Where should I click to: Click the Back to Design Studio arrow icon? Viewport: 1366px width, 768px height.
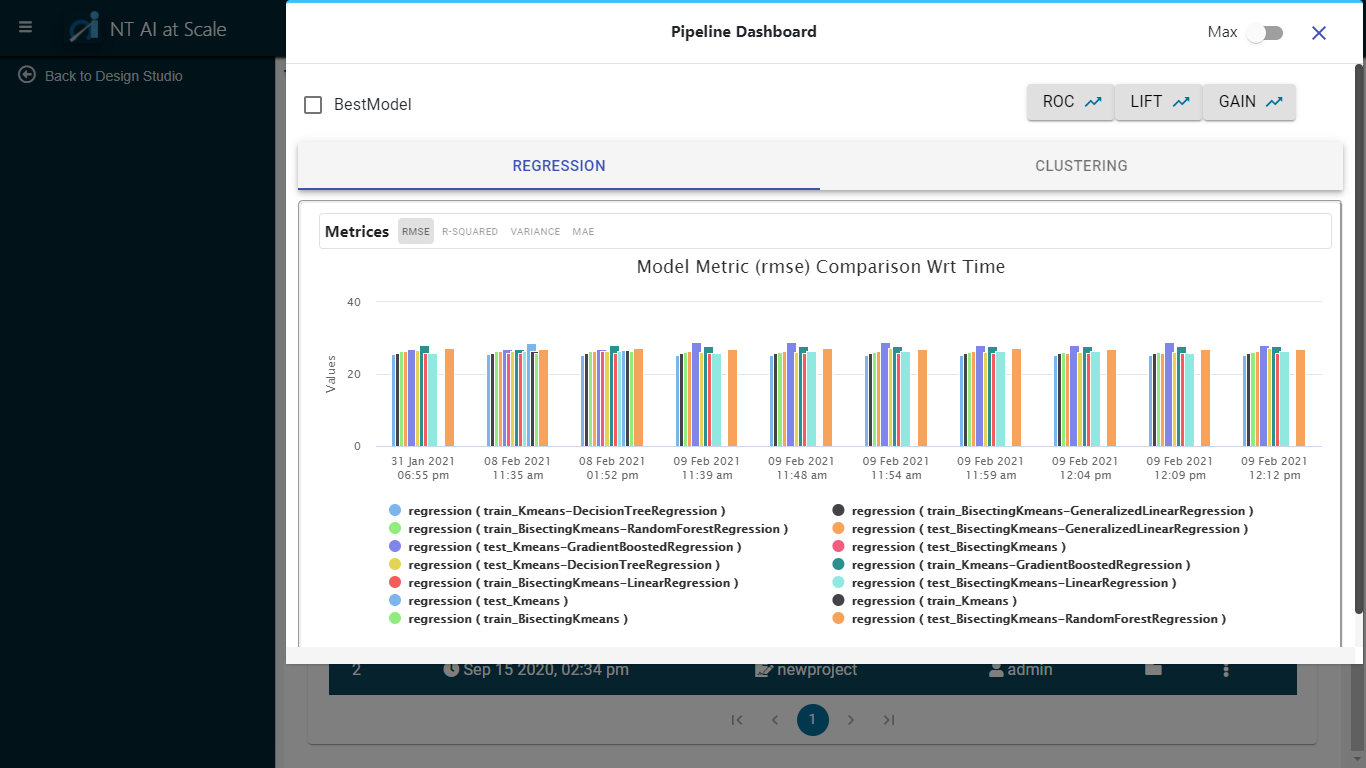(27, 75)
